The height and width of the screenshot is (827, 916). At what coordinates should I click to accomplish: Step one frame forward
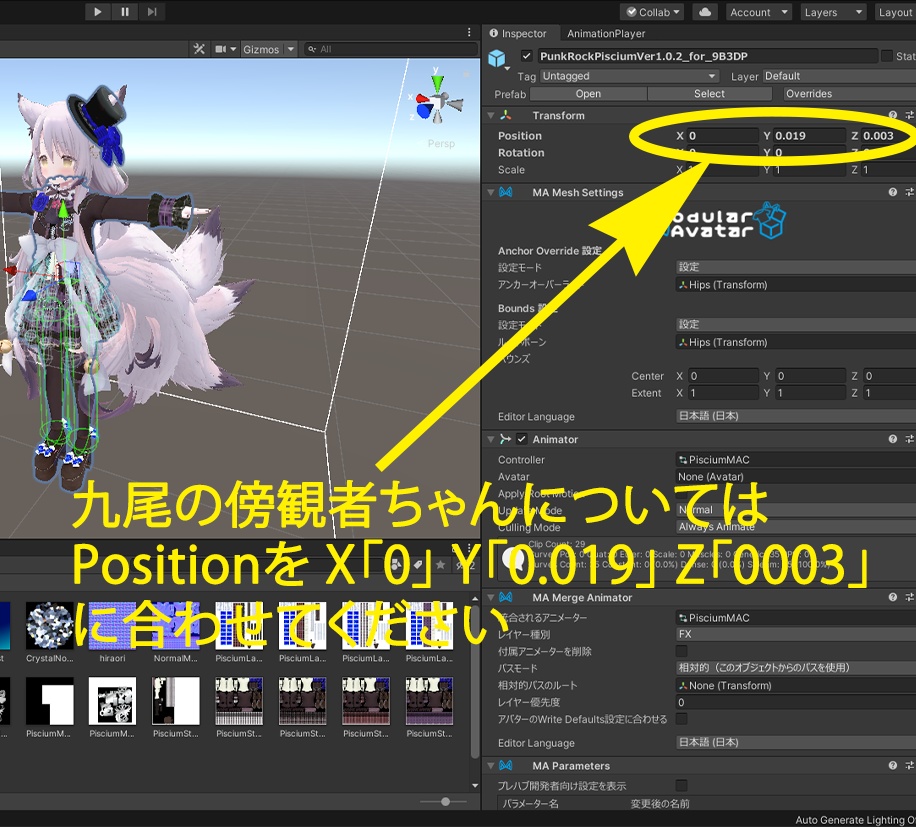152,12
